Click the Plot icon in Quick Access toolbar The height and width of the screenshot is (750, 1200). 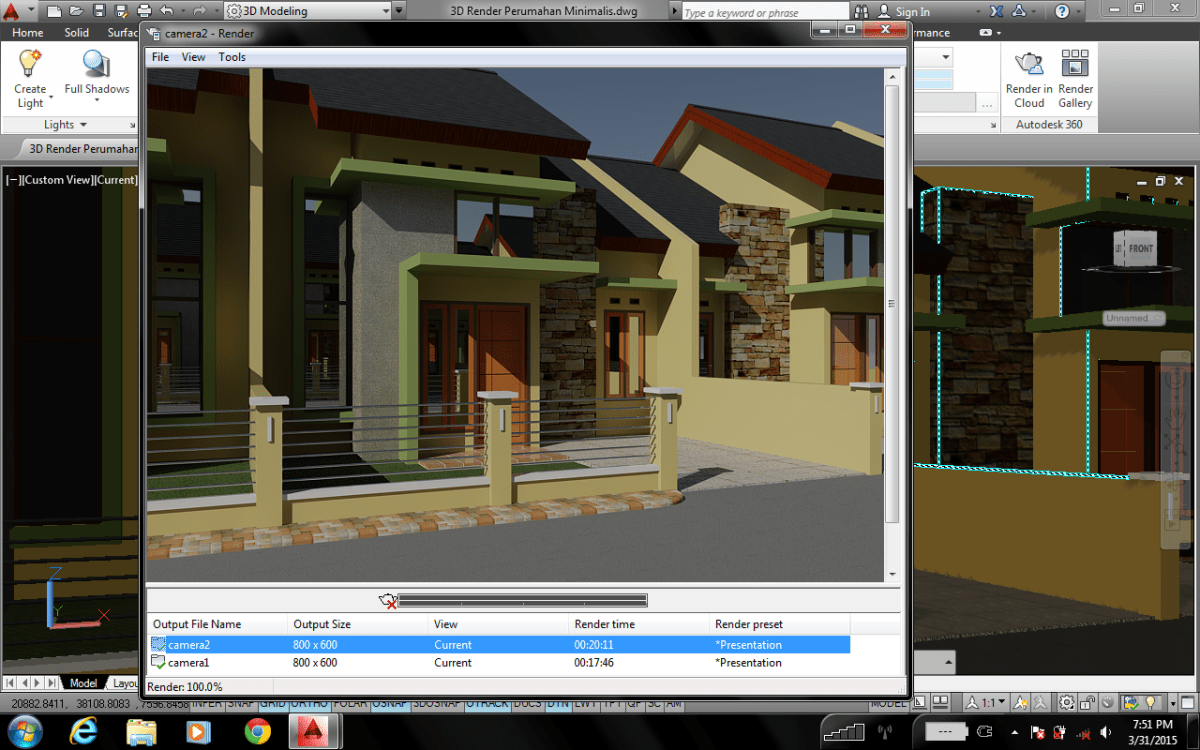tap(143, 10)
